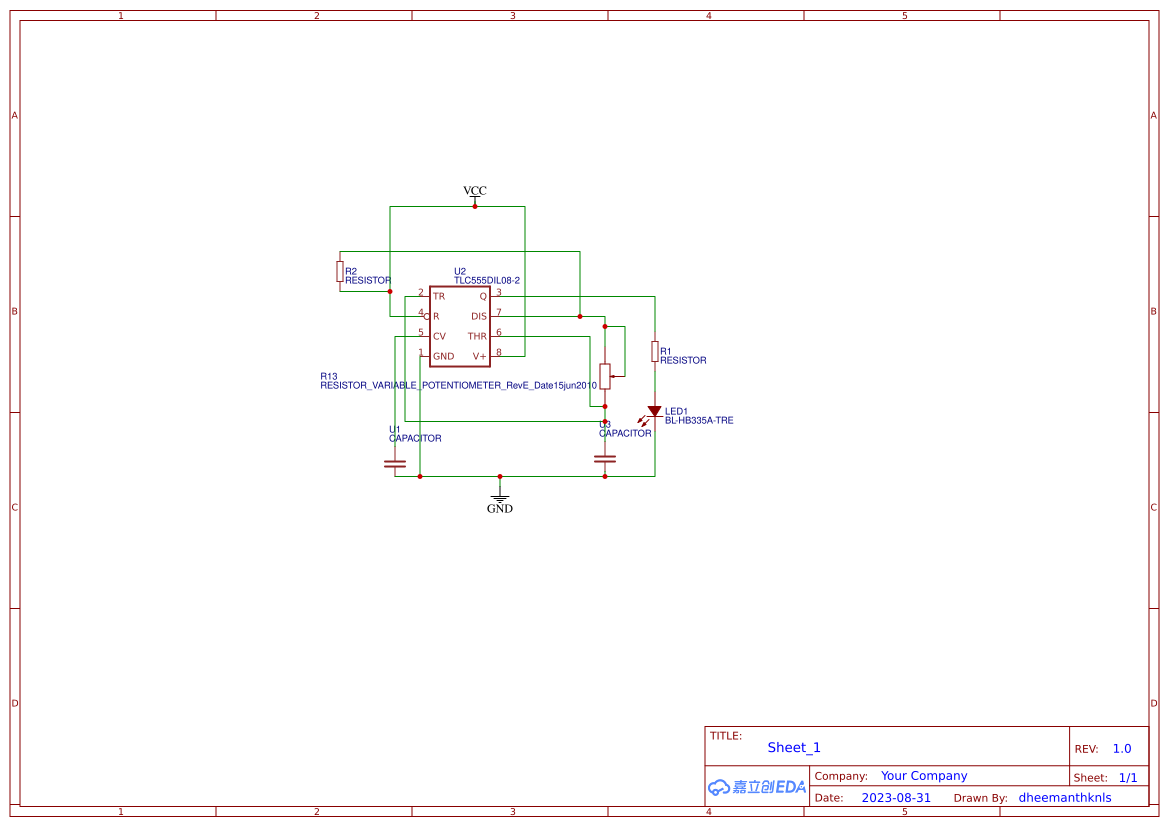1169x827 pixels.
Task: Click the Your Company field text
Action: (923, 775)
